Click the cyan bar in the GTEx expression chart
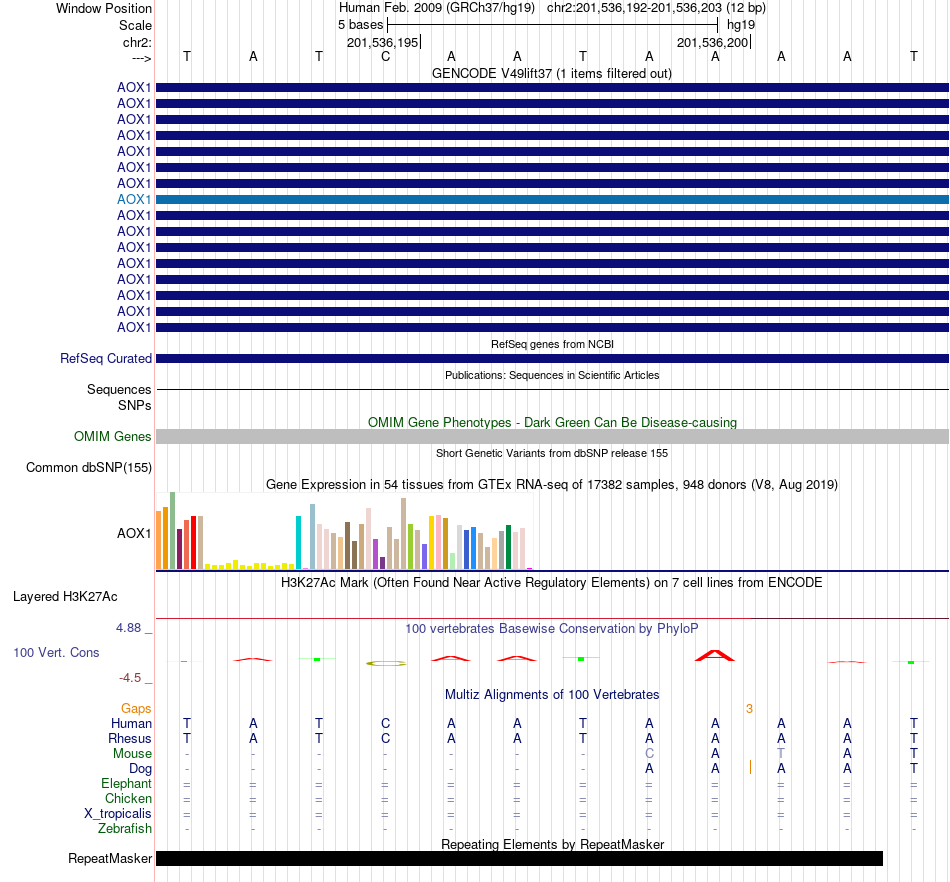Viewport: 950px width, 882px height. (298, 542)
